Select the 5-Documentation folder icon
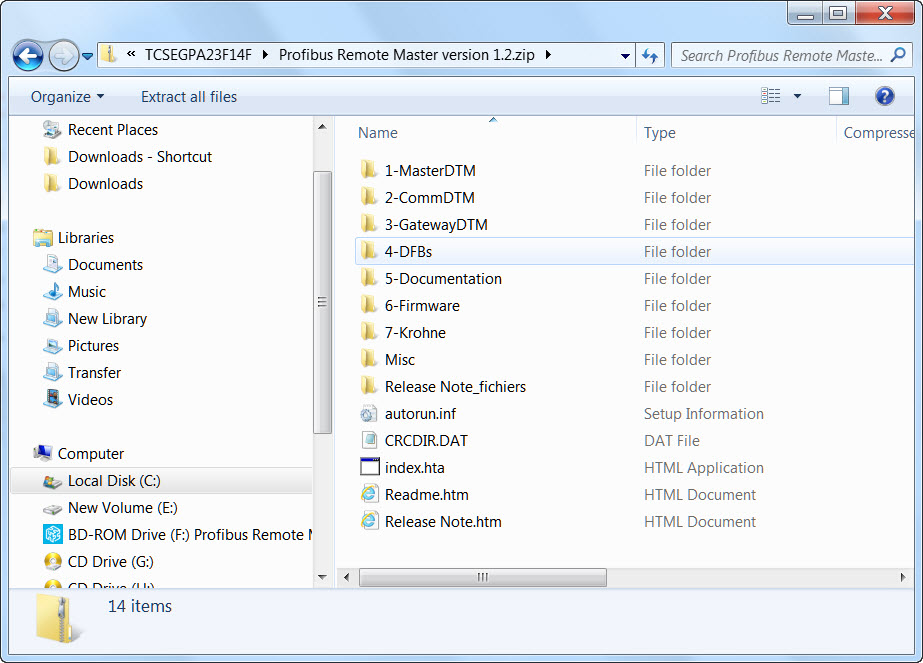 point(368,279)
